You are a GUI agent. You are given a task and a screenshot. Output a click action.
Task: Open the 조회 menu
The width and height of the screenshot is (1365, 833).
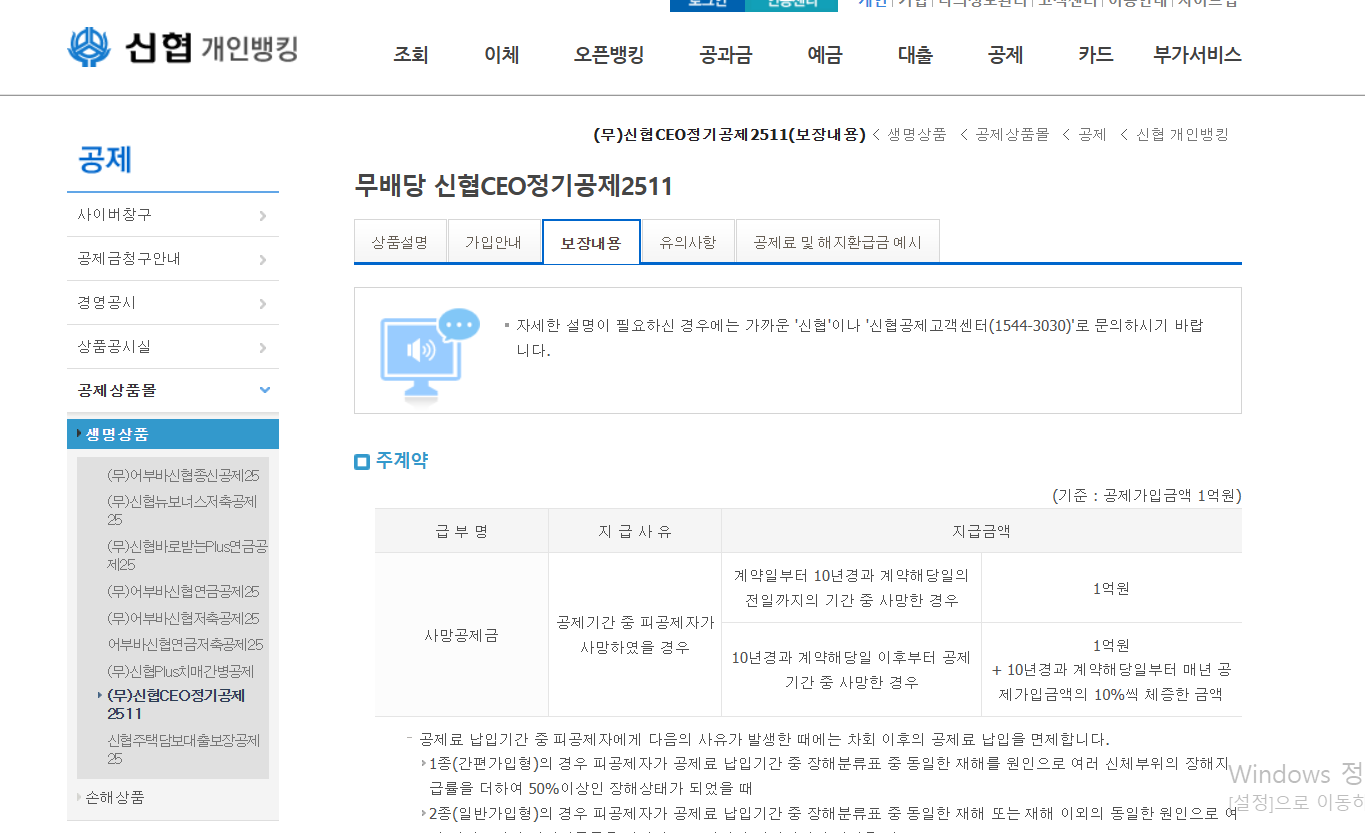click(x=411, y=55)
